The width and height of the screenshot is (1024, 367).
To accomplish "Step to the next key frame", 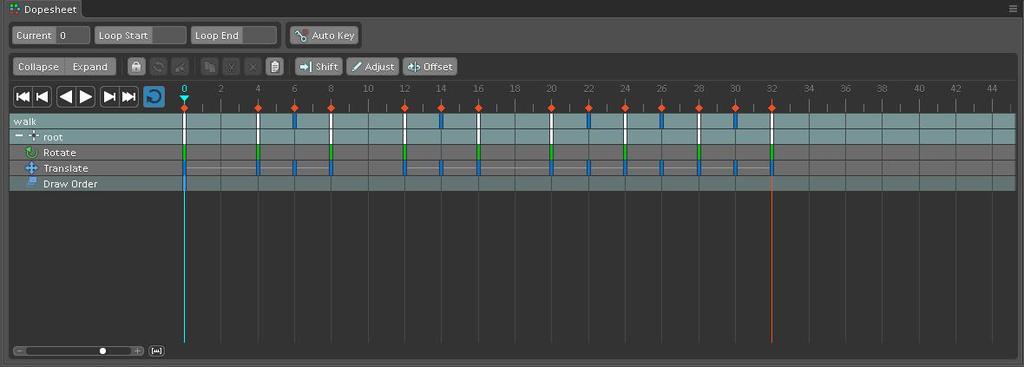I will [x=109, y=97].
